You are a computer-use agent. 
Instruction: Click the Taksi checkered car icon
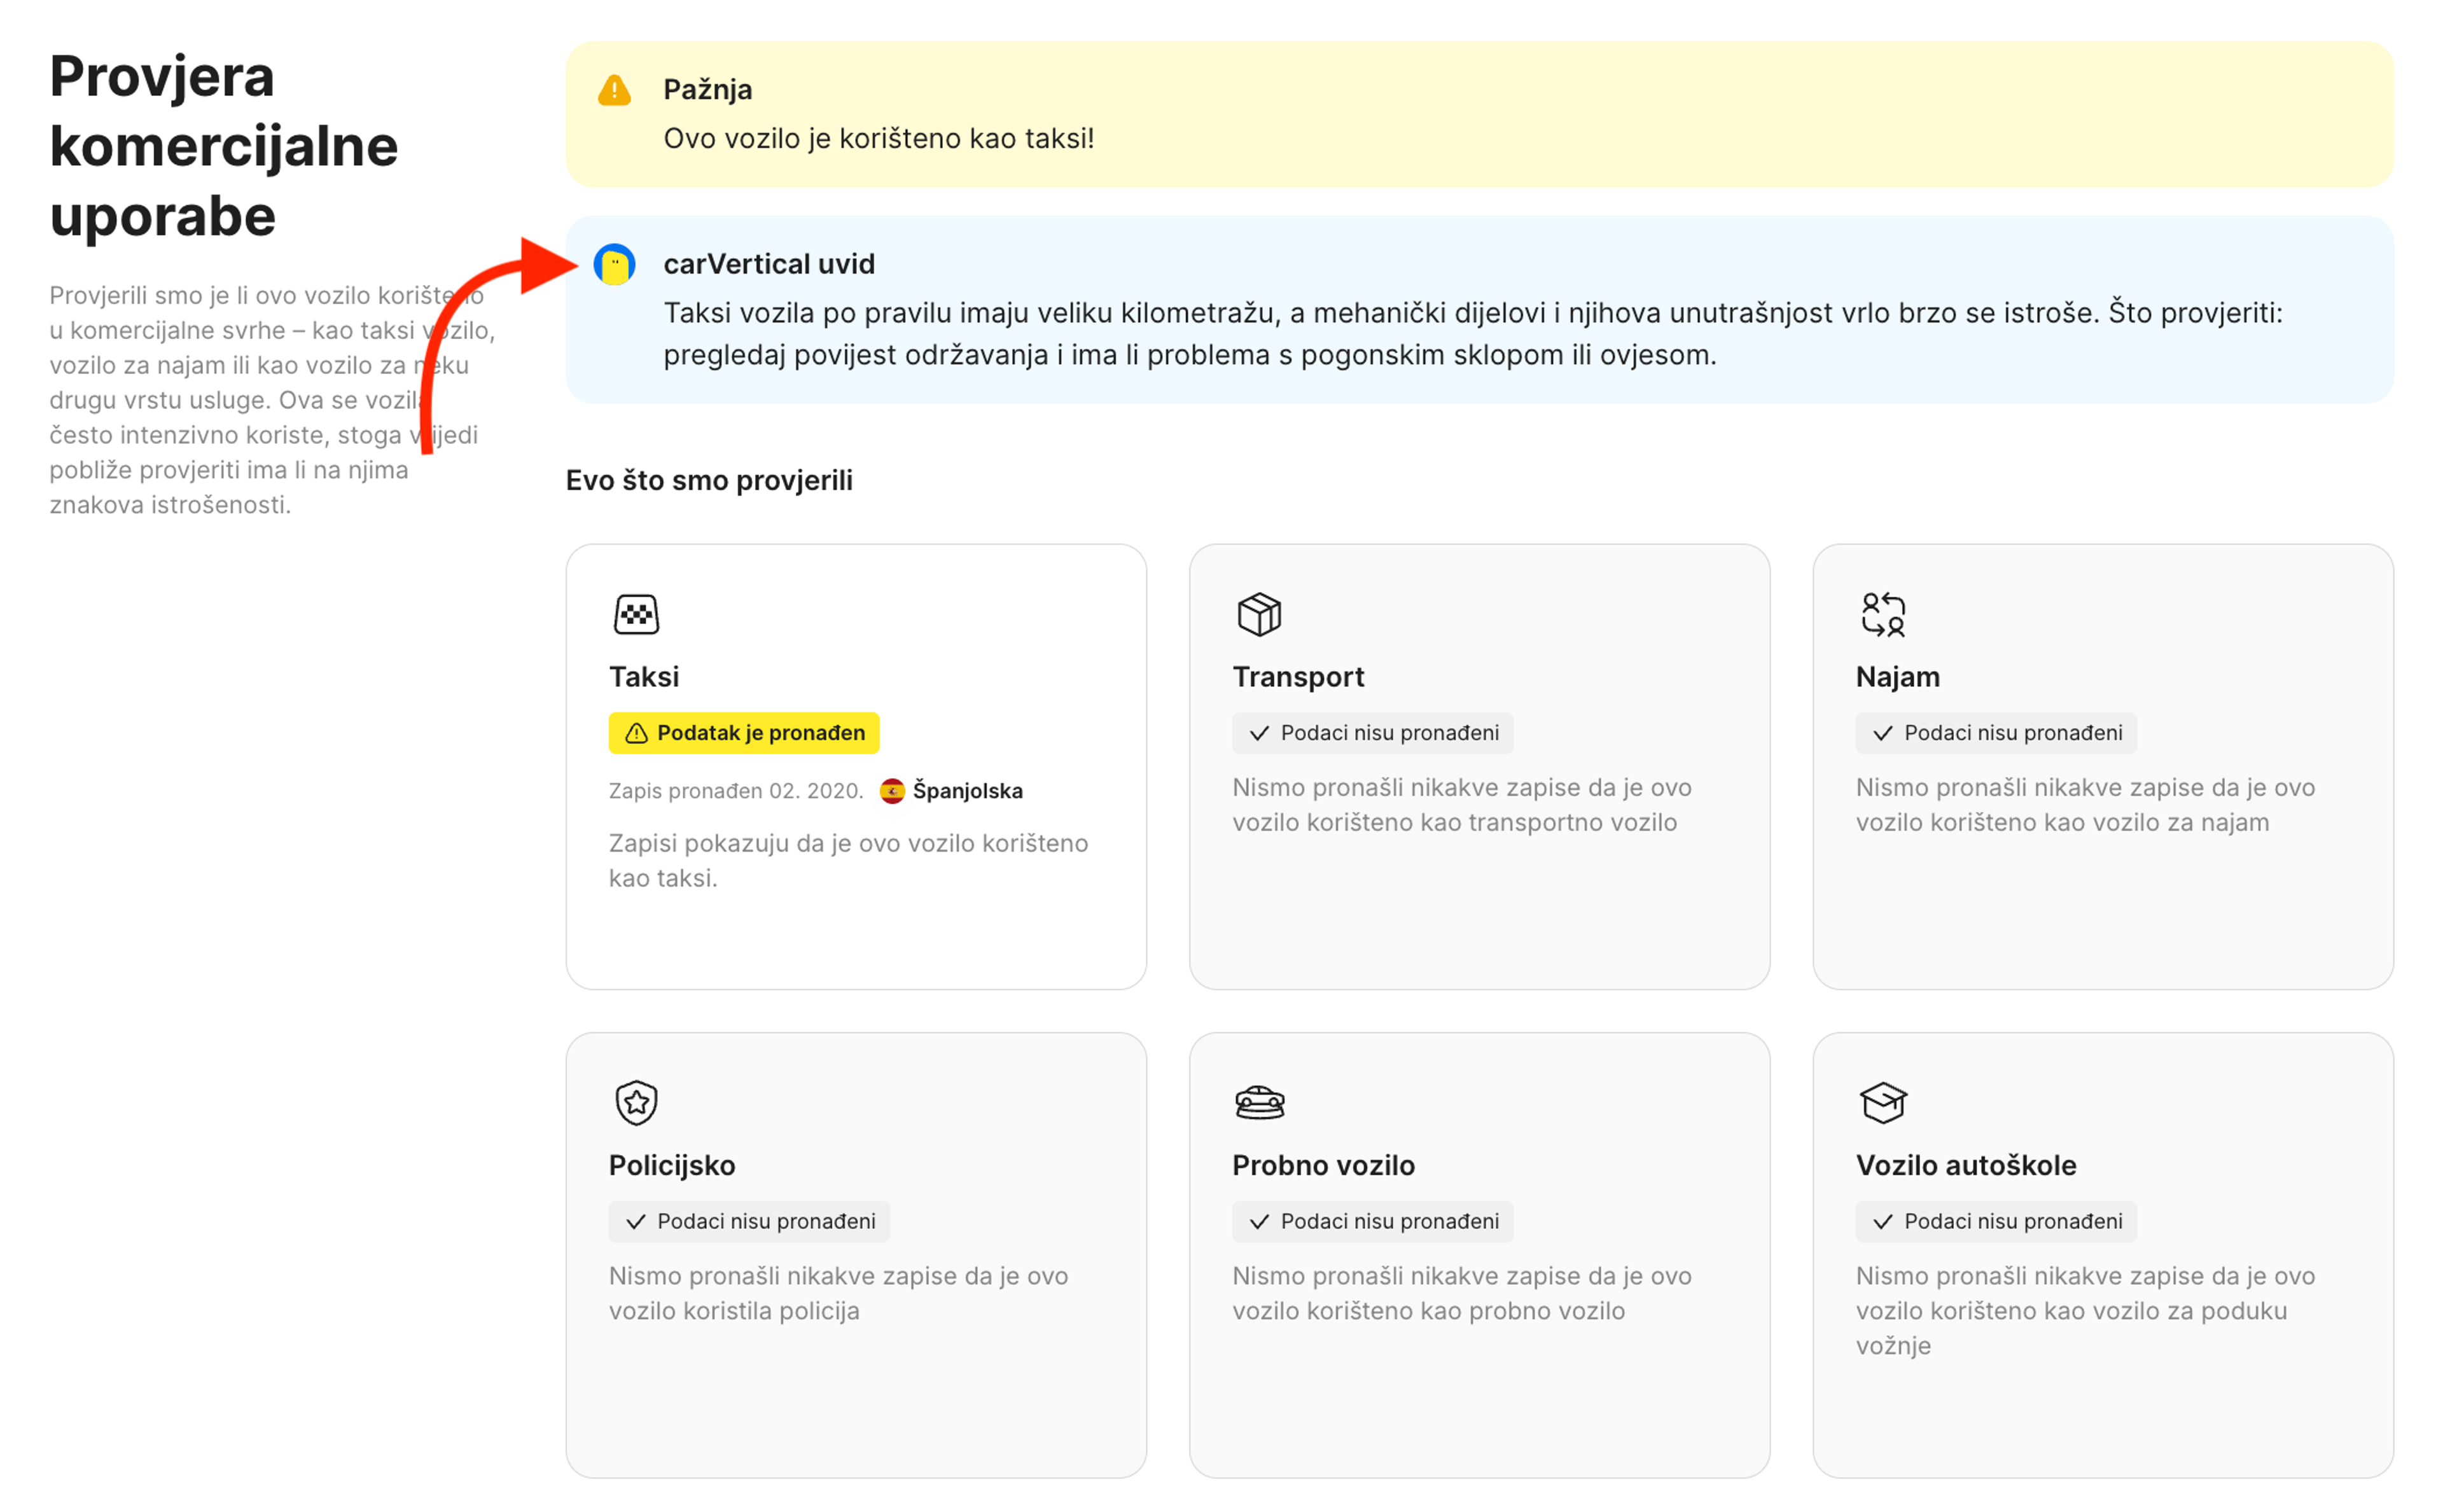[636, 614]
